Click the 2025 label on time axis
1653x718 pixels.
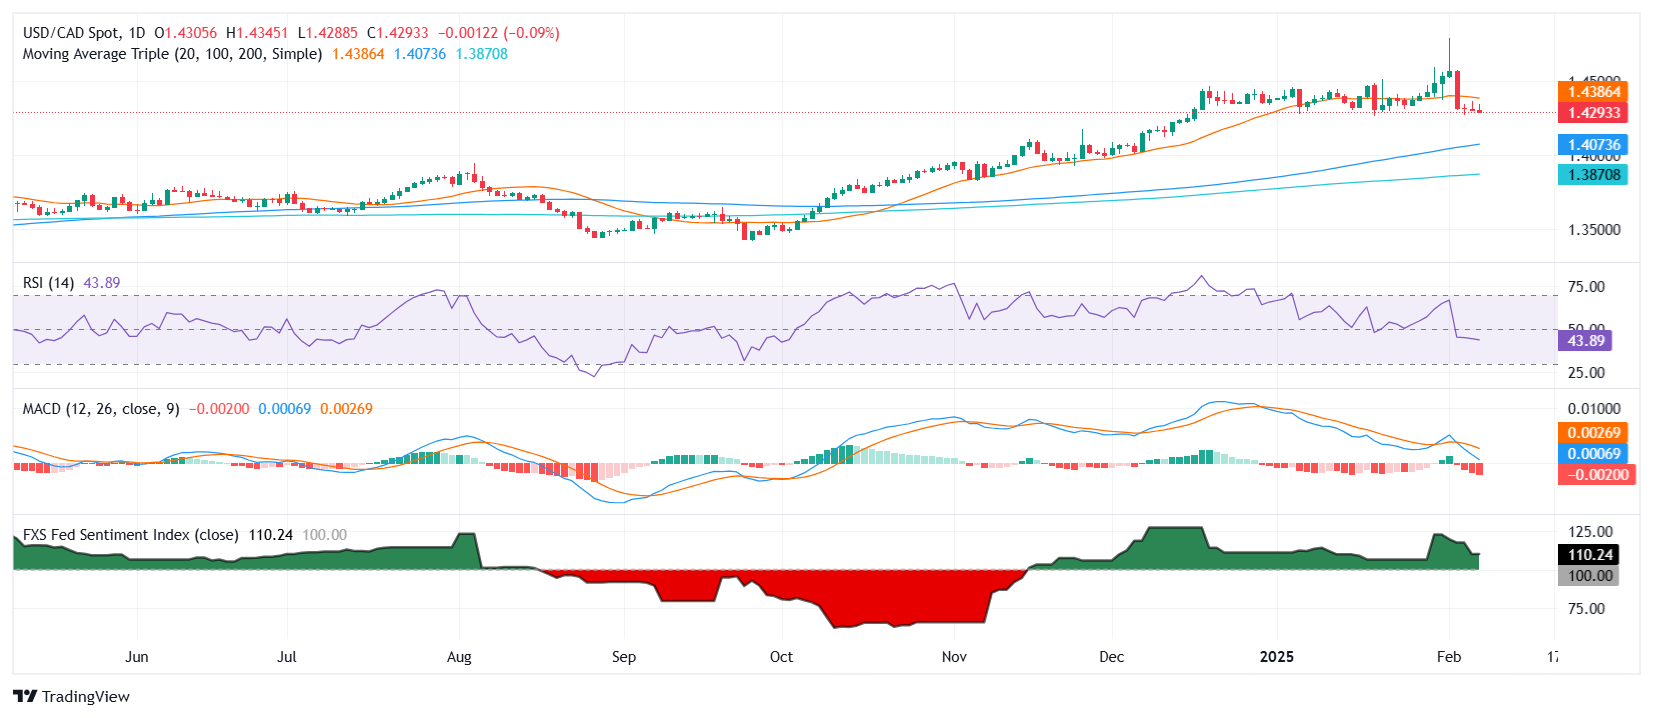[x=1276, y=657]
